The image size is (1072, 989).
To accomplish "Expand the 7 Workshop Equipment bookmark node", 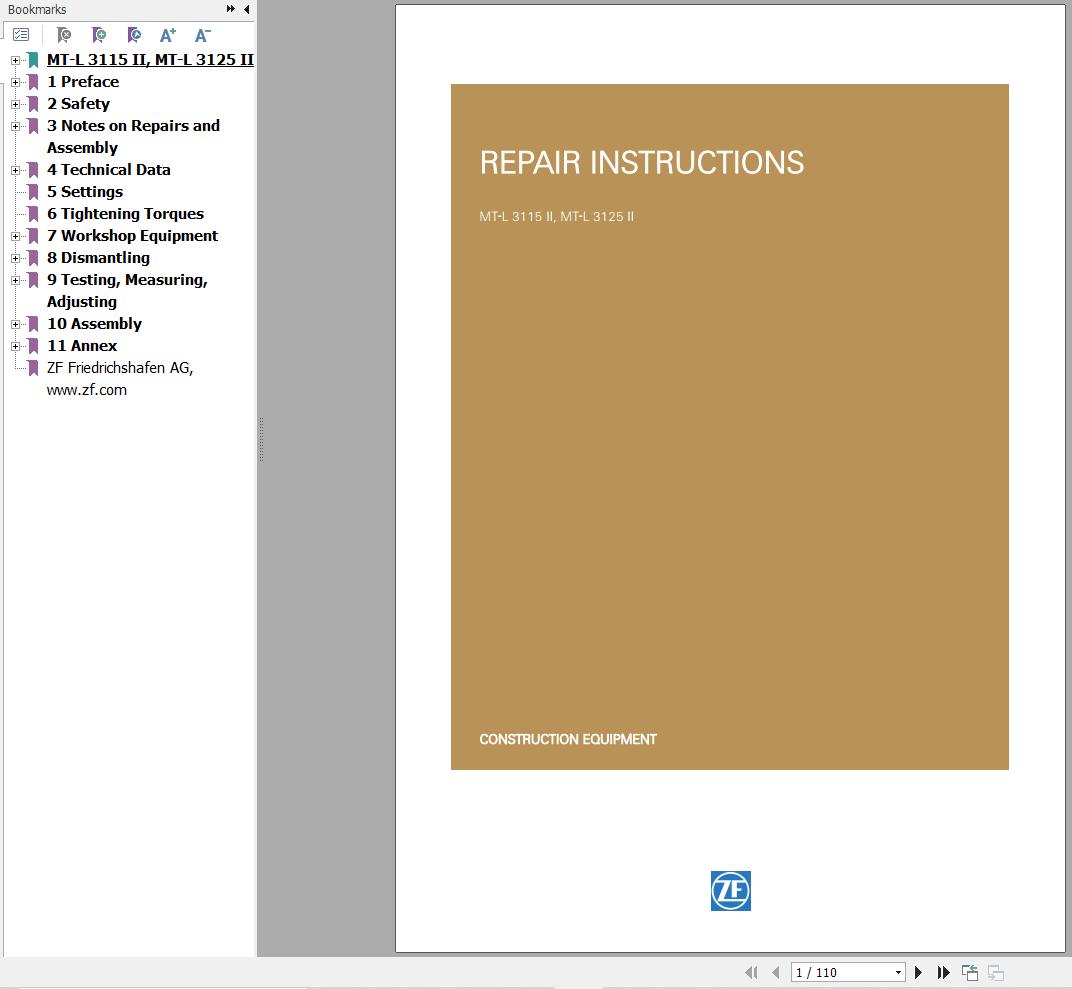I will click(x=15, y=236).
